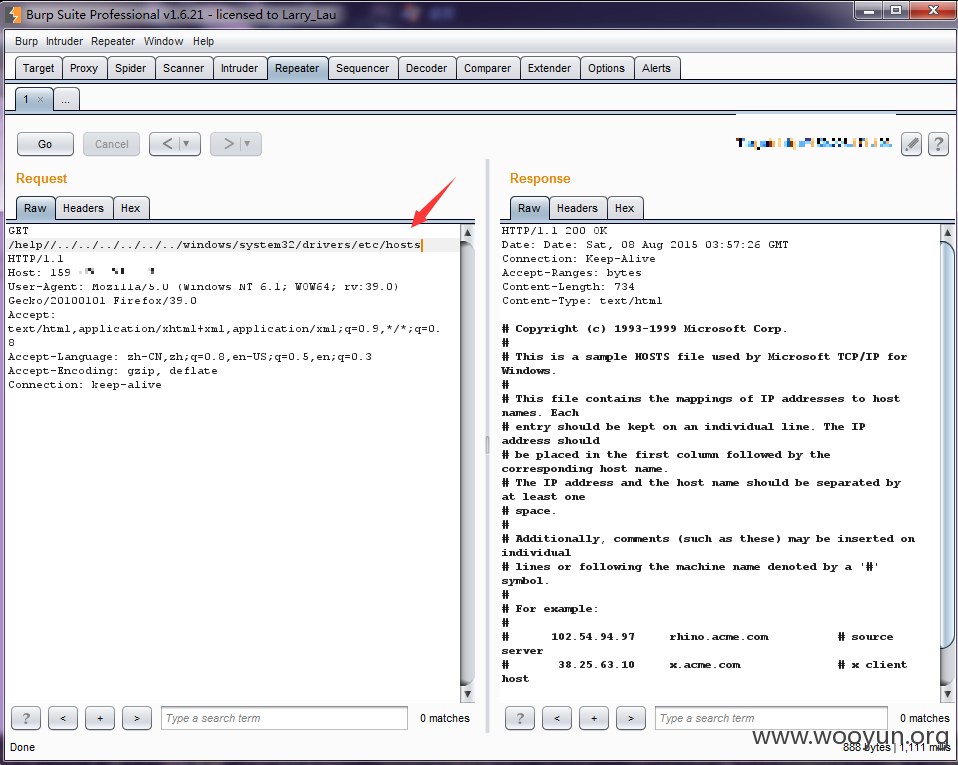Open the back history dropdown arrow
Image resolution: width=958 pixels, height=765 pixels.
point(187,144)
